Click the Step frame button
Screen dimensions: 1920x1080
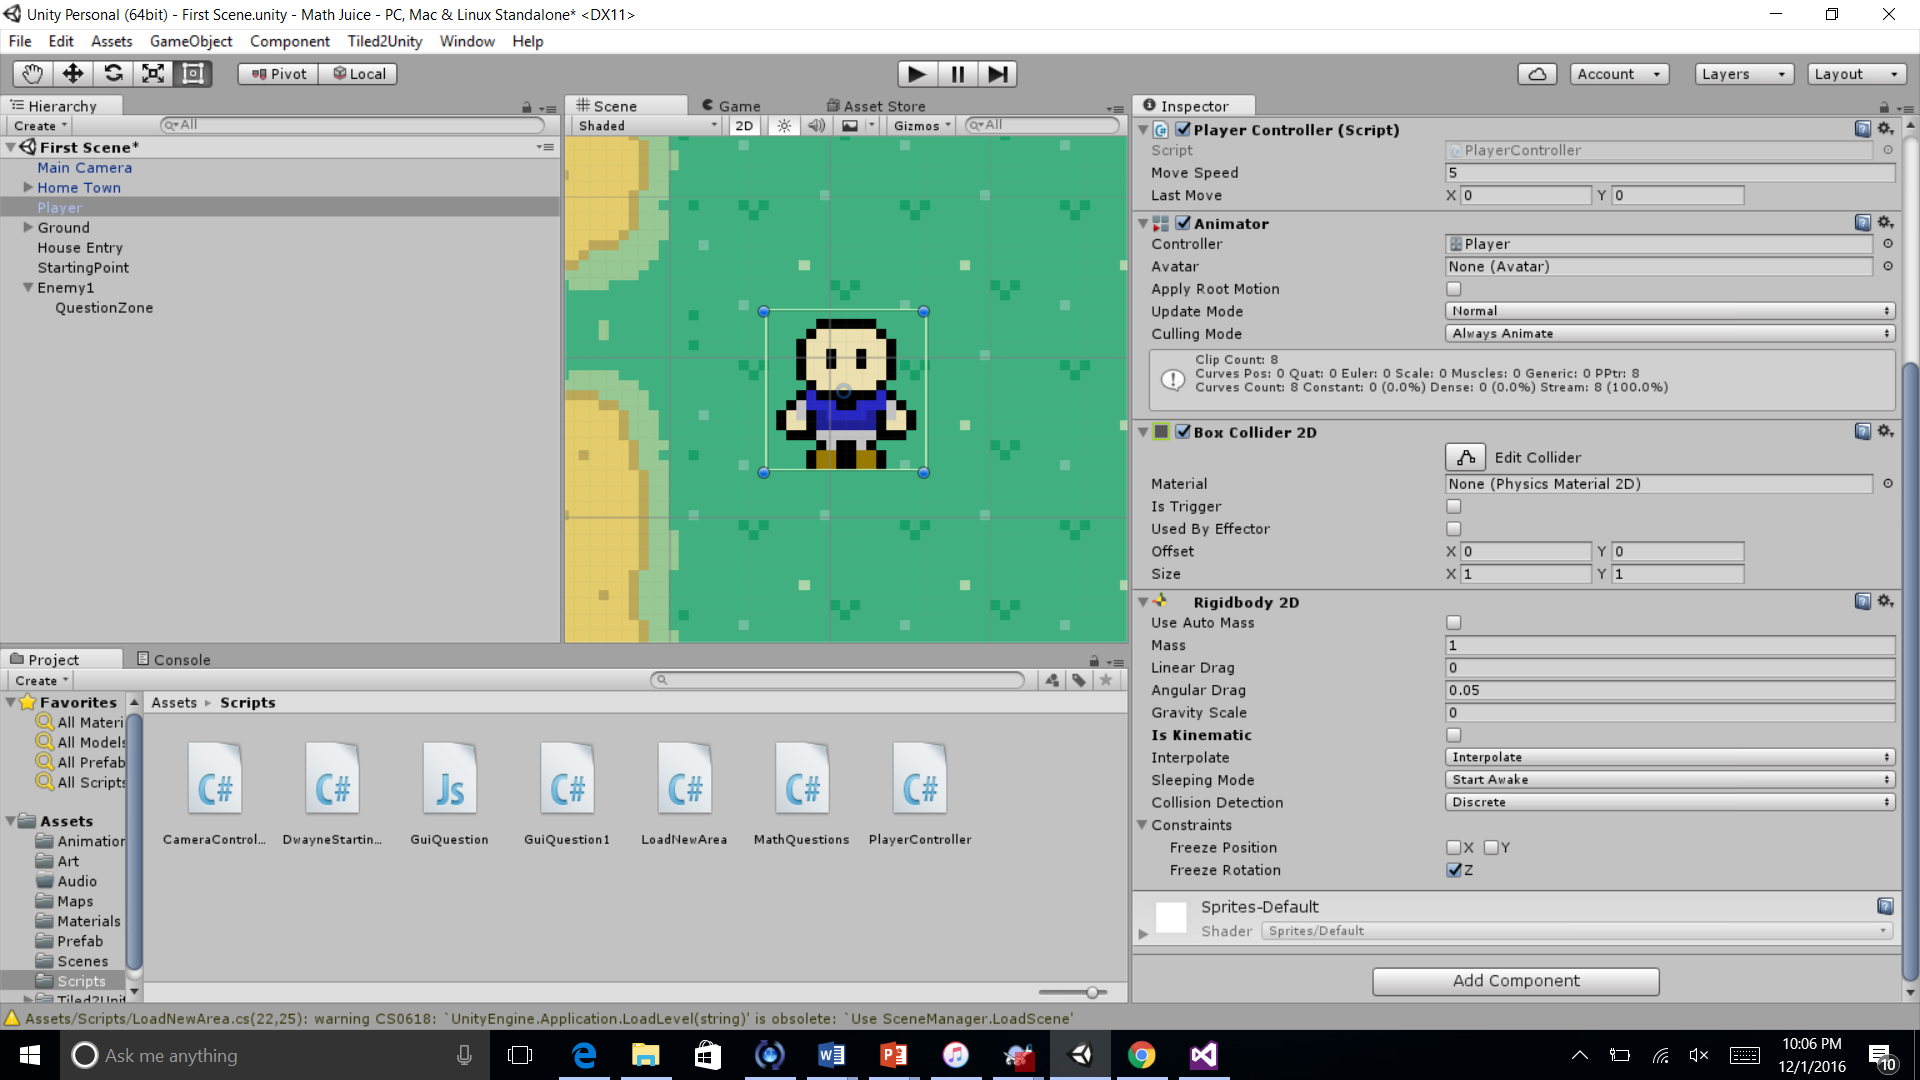click(997, 74)
